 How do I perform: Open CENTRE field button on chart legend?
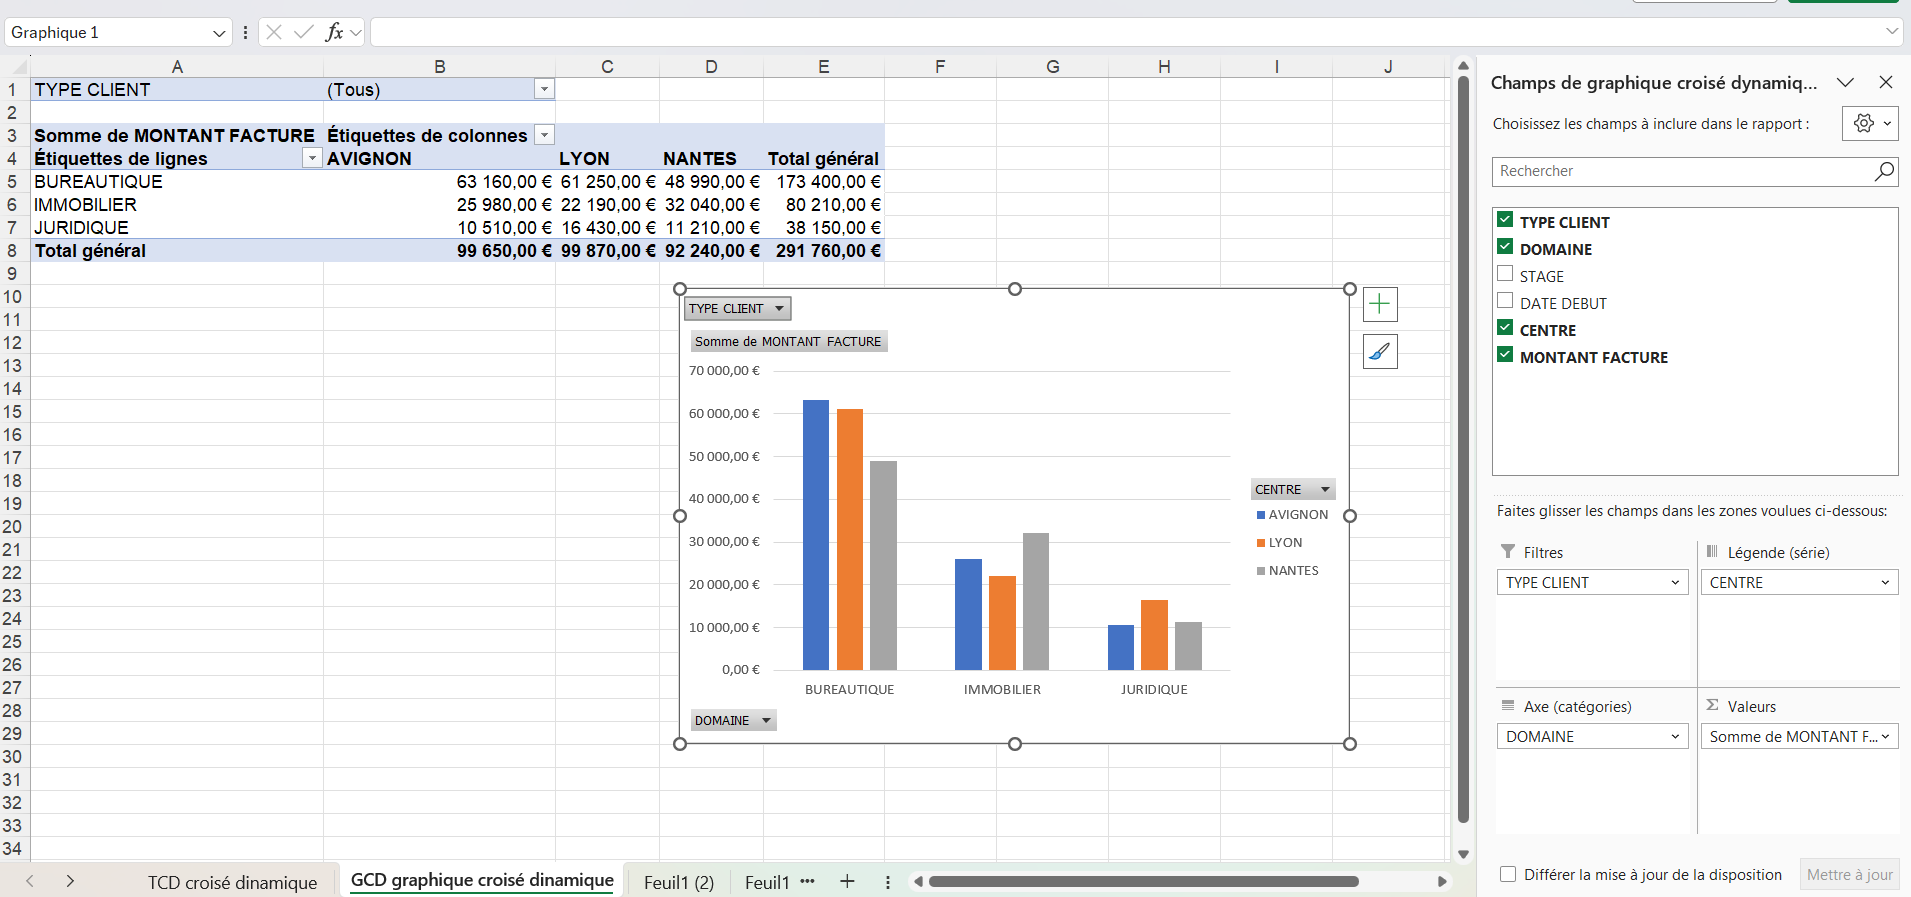tap(1293, 489)
